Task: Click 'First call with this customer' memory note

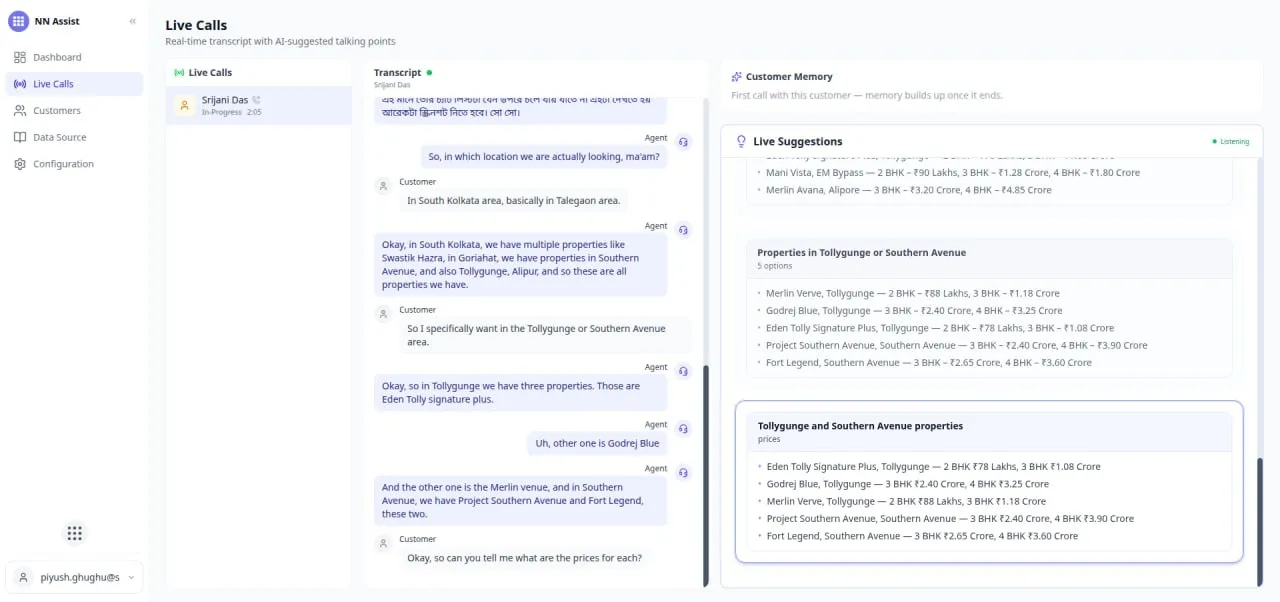Action: coord(867,95)
